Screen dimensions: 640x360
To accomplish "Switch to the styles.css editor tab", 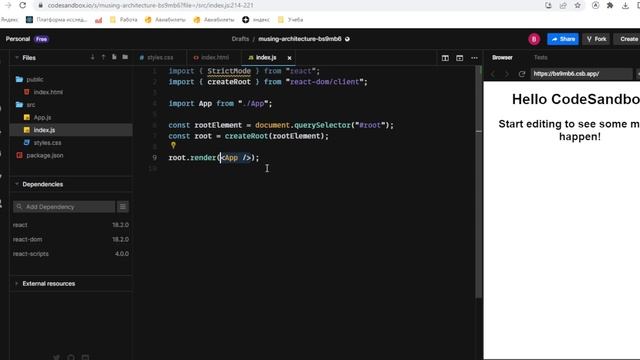I will tap(160, 58).
